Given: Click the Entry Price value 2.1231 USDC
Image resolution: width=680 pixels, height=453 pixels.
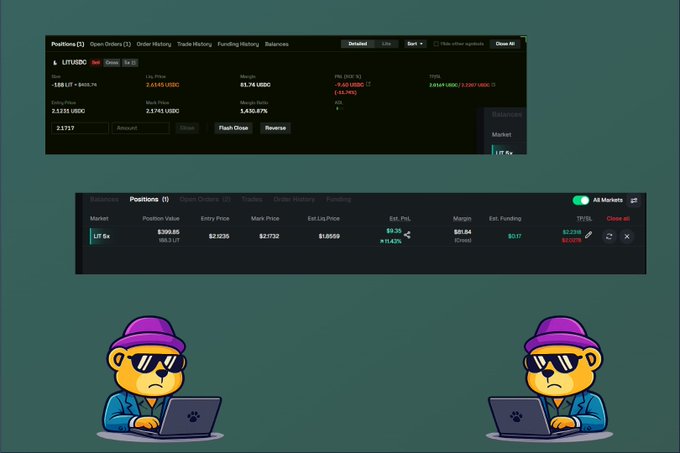Looking at the screenshot, I should click(68, 111).
